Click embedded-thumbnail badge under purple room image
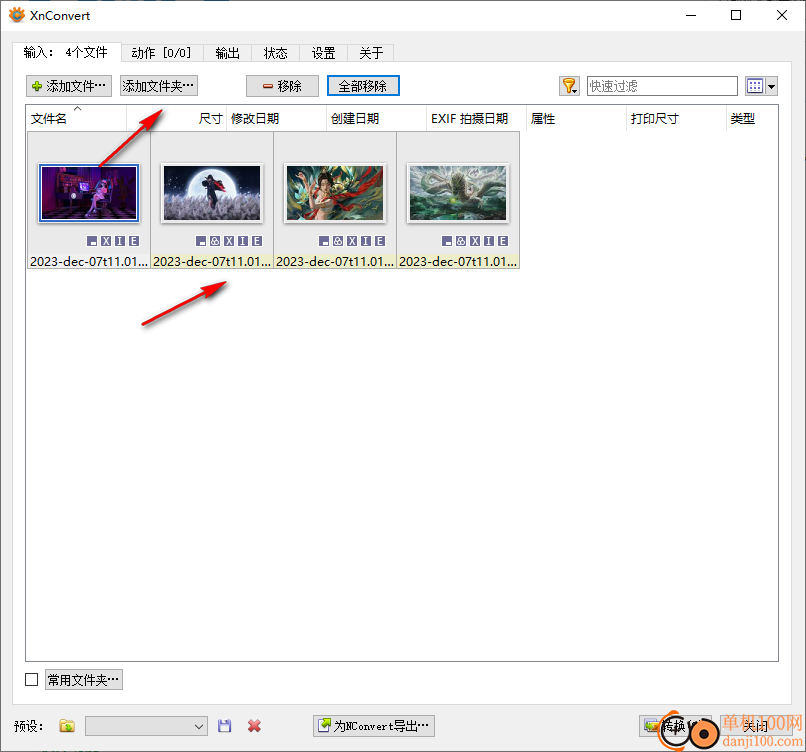 (92, 241)
